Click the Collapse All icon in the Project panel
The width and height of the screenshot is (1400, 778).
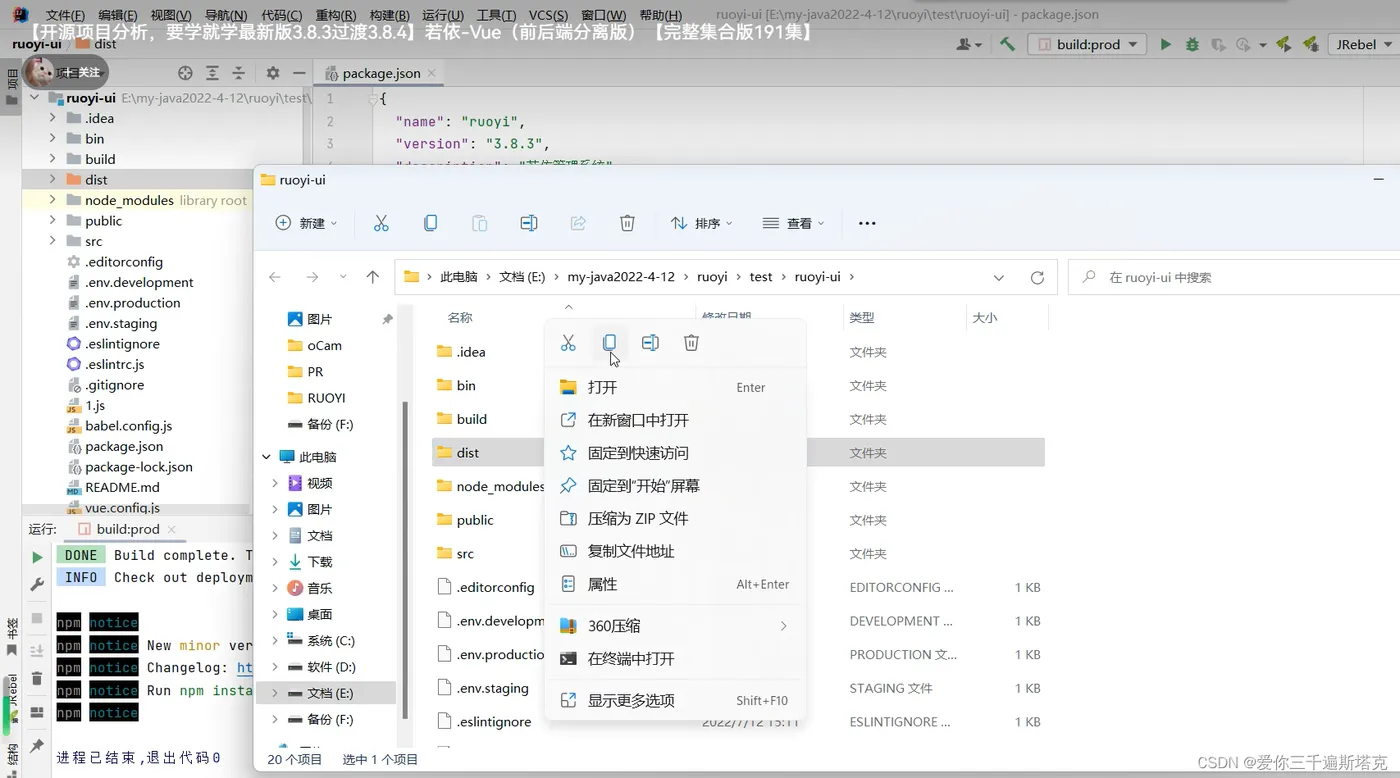(x=239, y=73)
